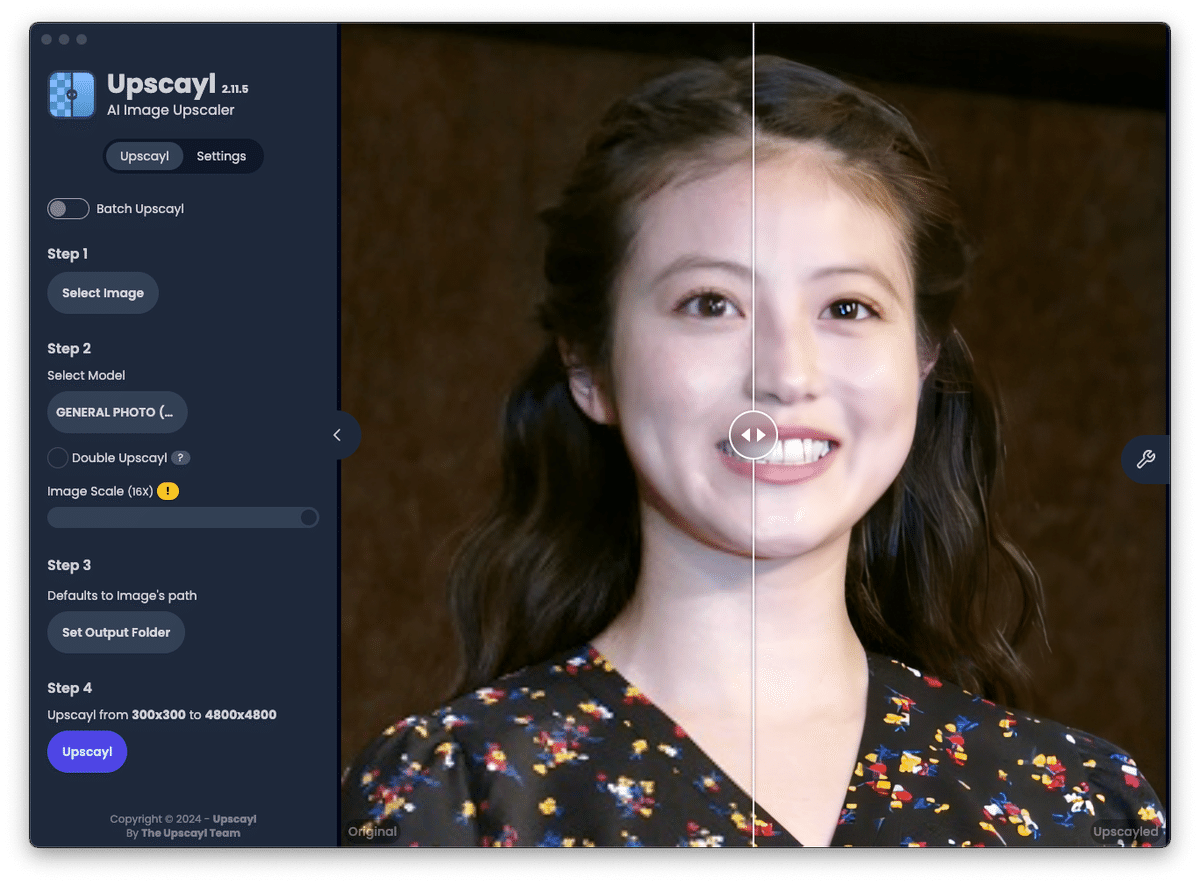Start processing with the purple Upscayl button
Screen dimensions: 1200x884
click(x=87, y=752)
